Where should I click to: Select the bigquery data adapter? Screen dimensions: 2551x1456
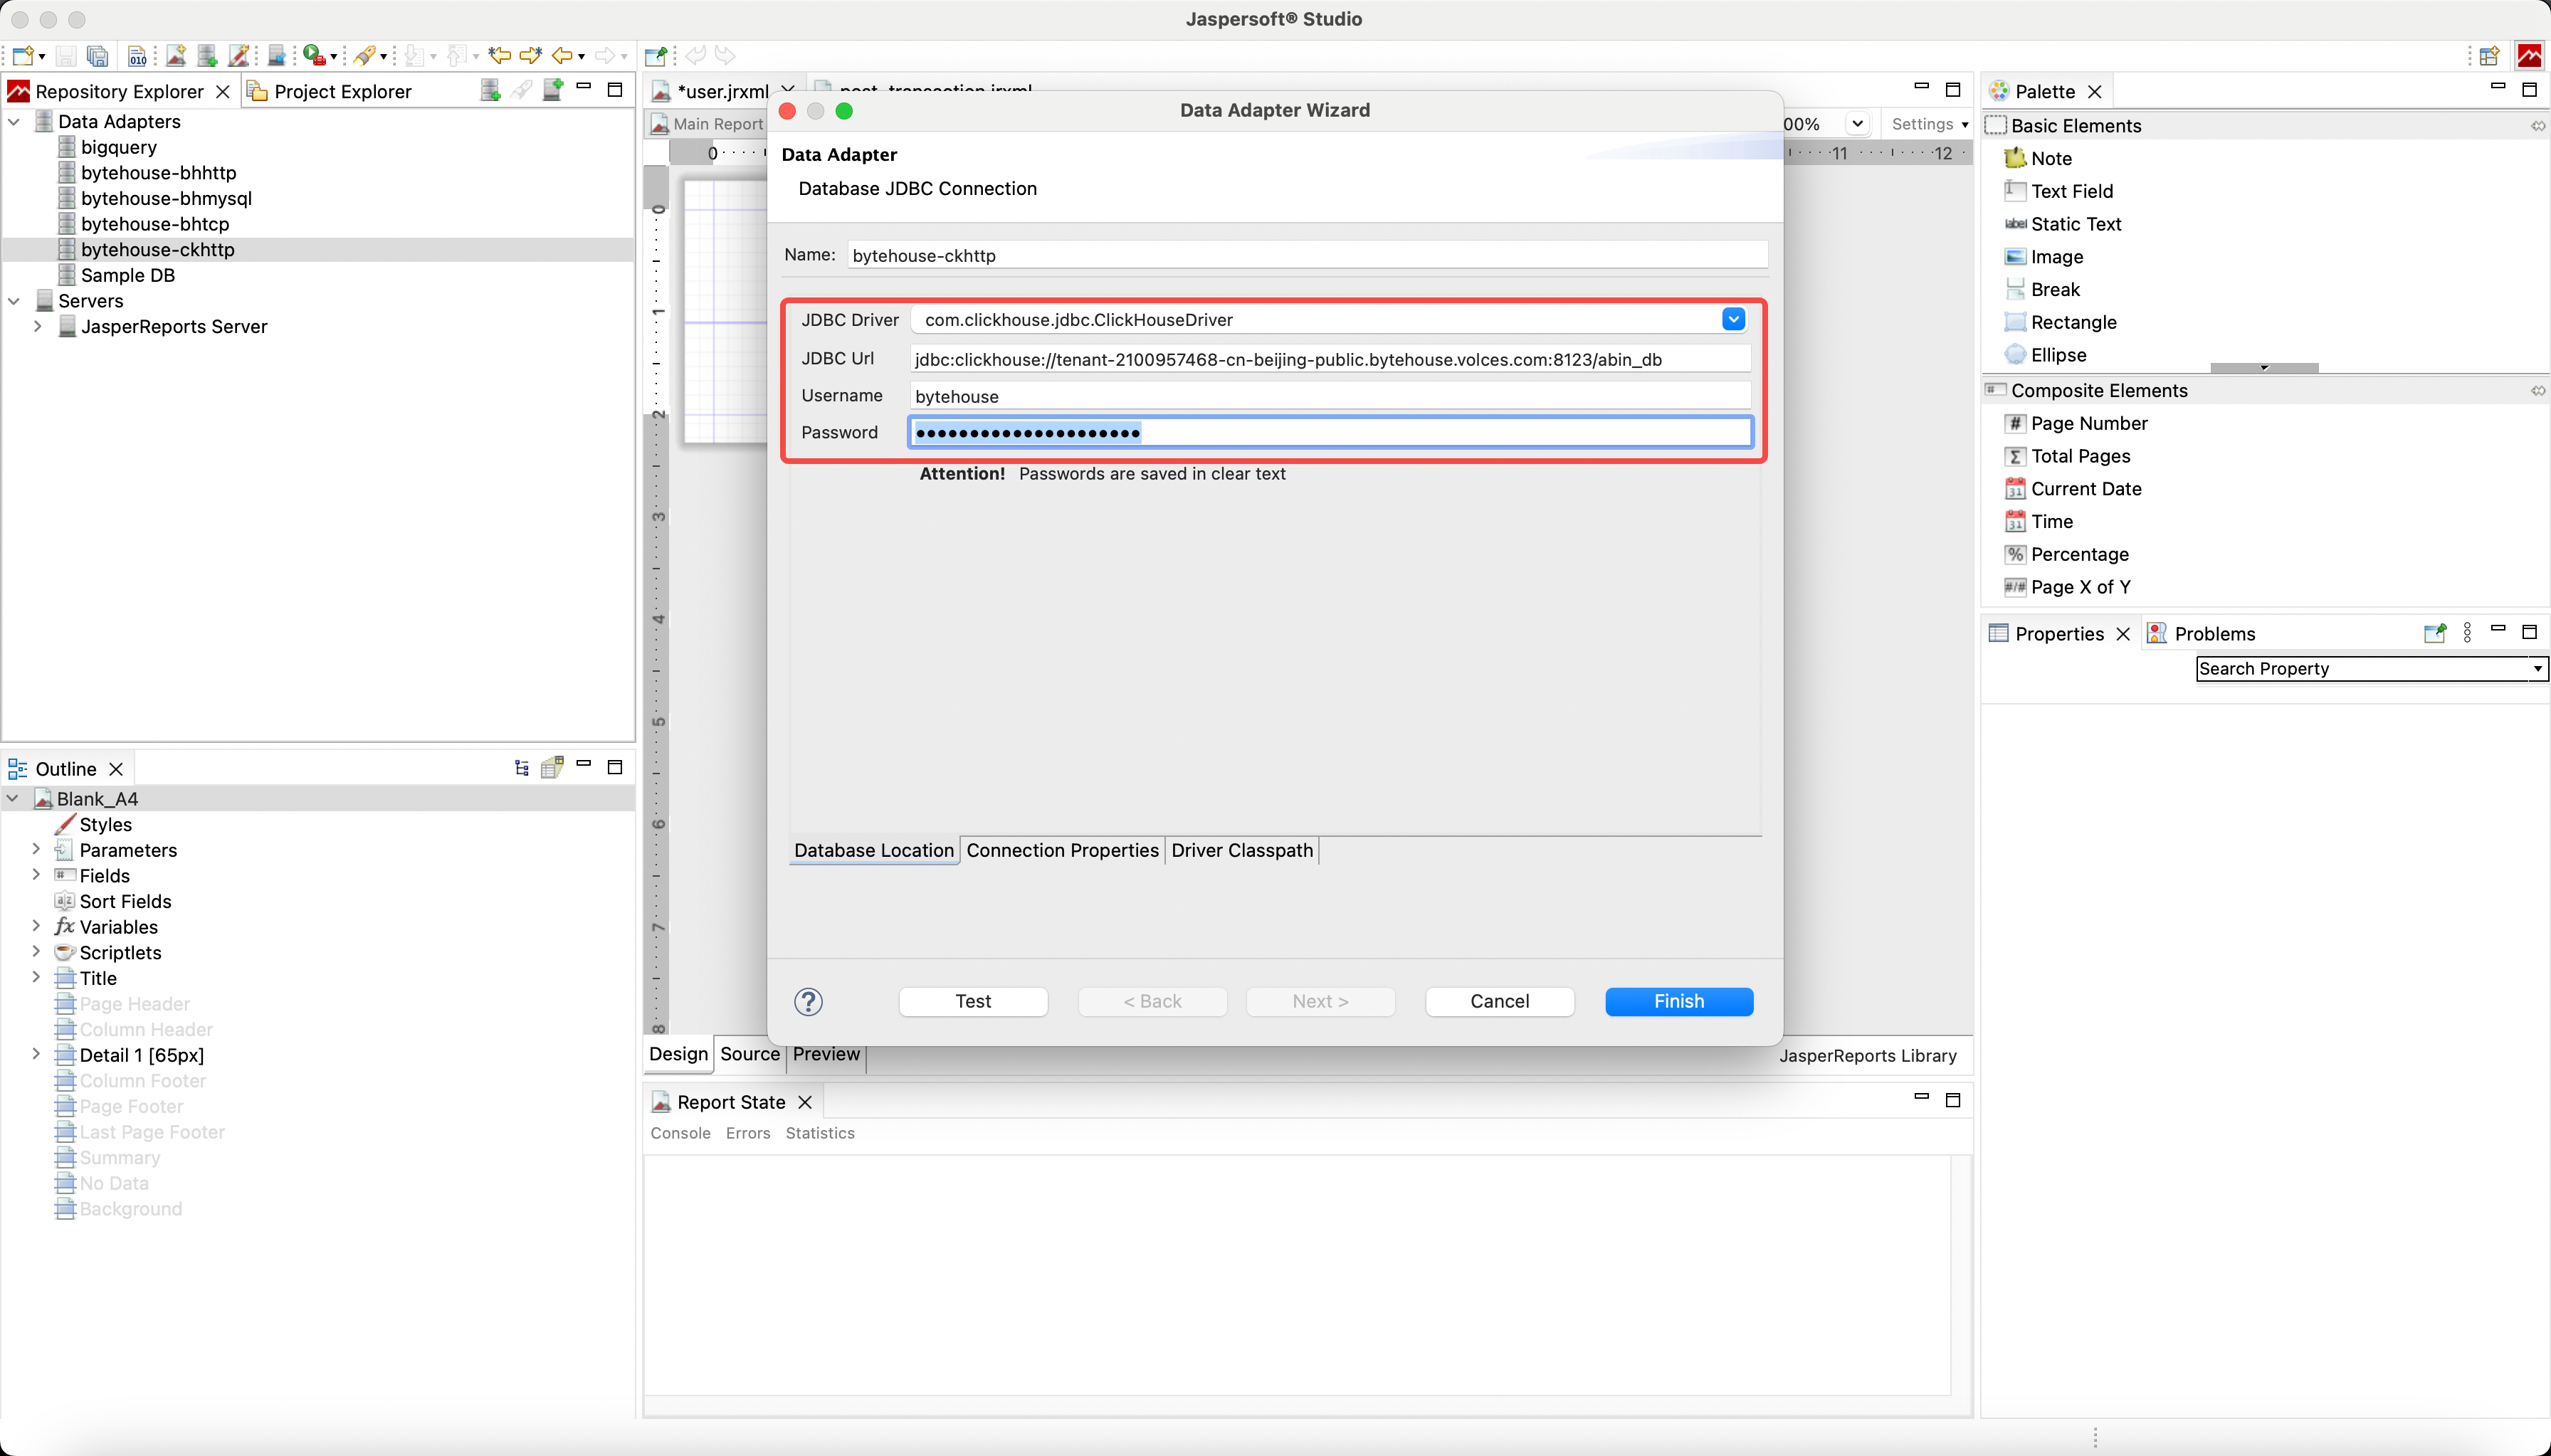point(119,147)
